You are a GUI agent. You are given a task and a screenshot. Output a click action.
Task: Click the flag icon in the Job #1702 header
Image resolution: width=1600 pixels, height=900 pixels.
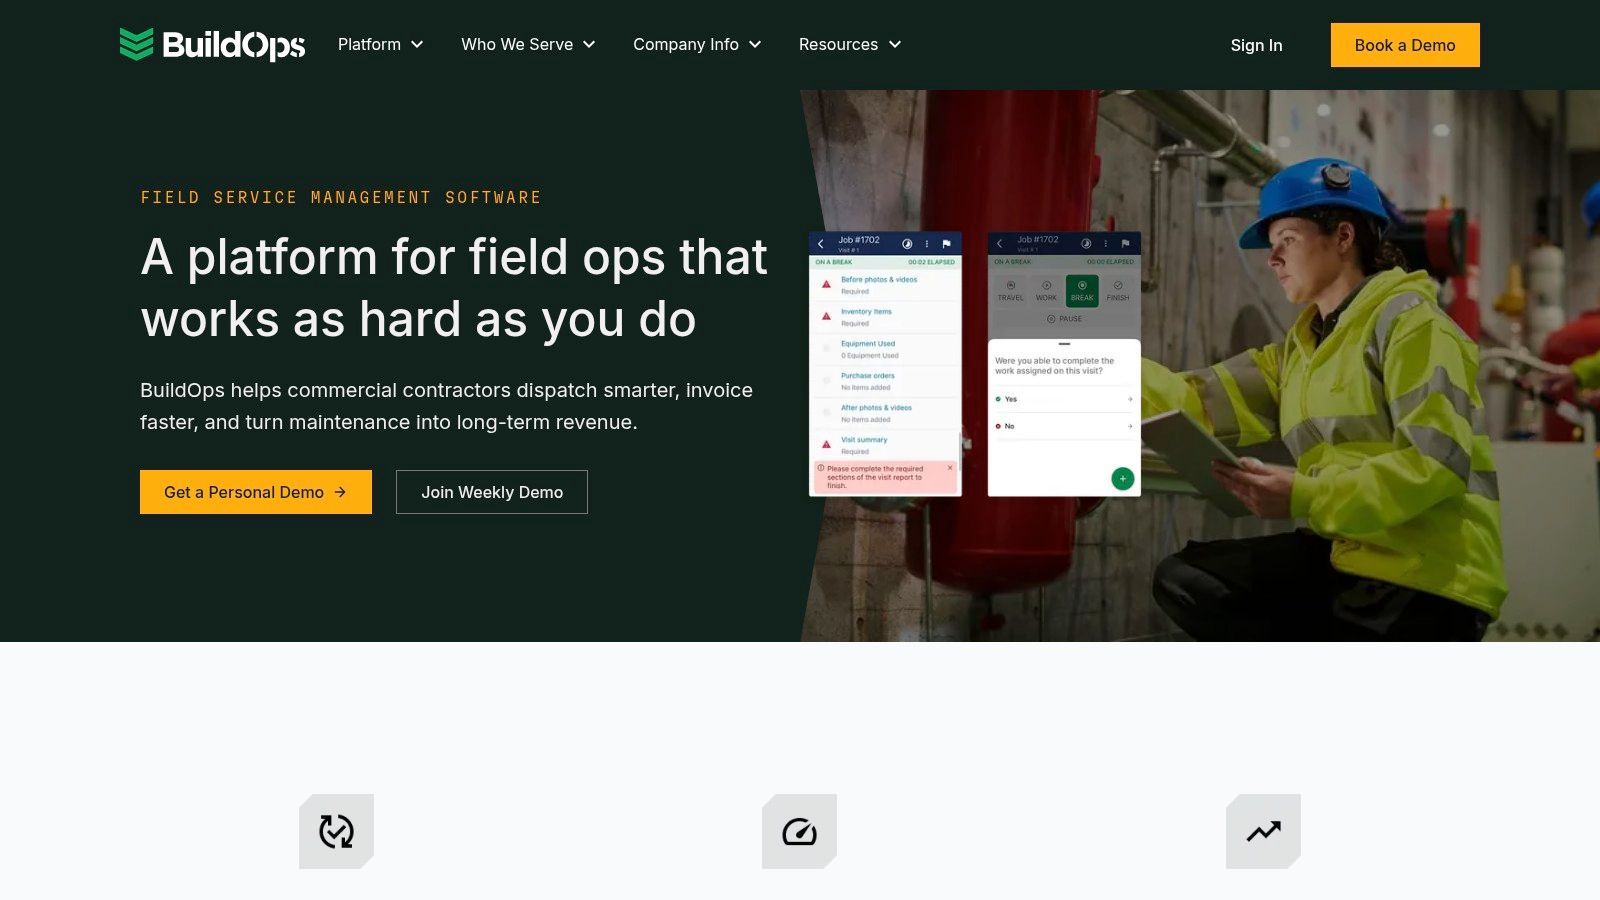[x=947, y=244]
